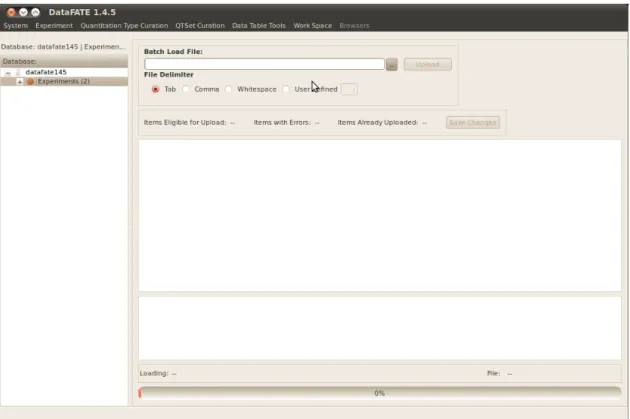Maximize the DataFATE window

click(x=35, y=12)
